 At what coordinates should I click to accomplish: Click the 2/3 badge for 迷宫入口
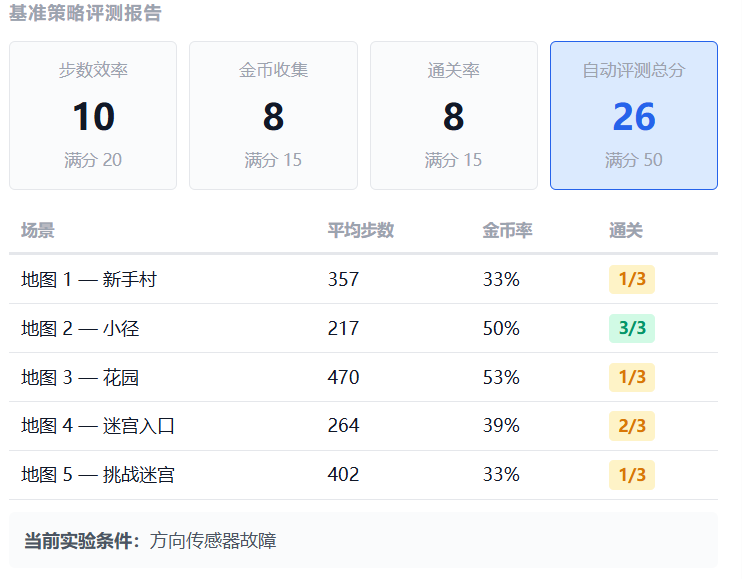pyautogui.click(x=632, y=426)
